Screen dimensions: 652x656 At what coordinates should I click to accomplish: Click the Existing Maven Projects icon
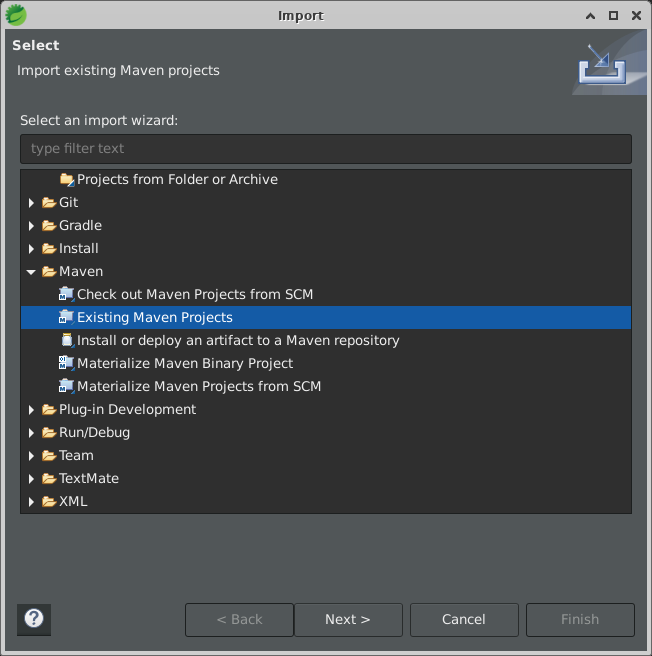coord(67,317)
